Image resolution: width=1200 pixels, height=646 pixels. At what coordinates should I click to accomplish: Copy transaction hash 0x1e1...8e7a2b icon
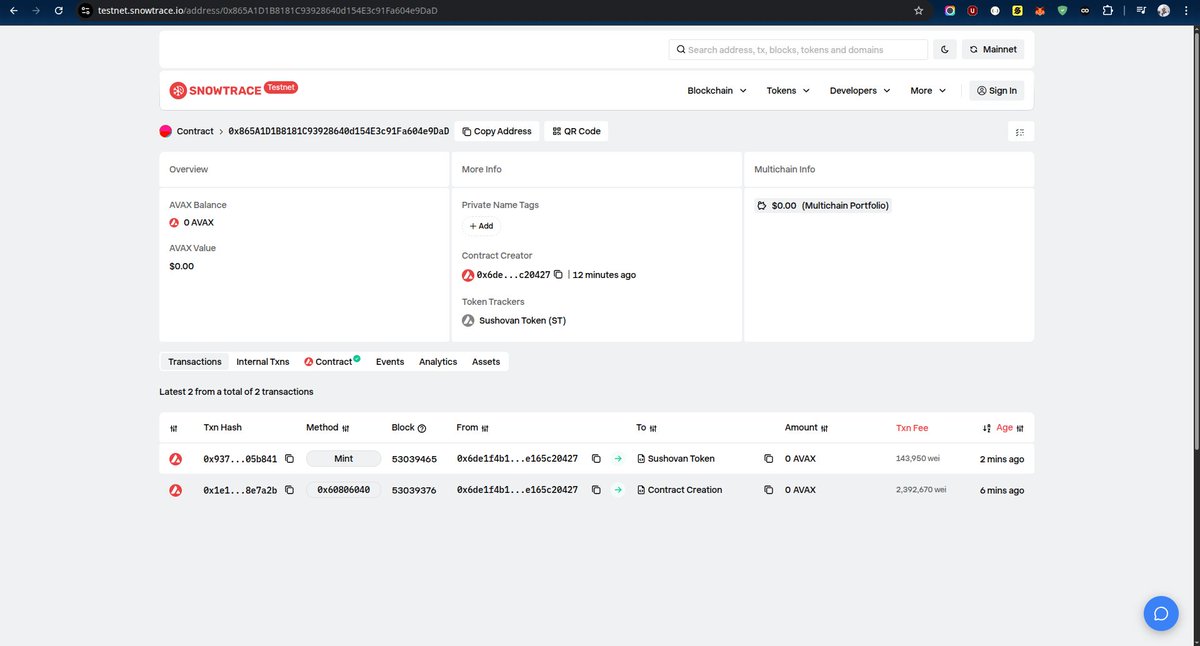[x=289, y=490]
